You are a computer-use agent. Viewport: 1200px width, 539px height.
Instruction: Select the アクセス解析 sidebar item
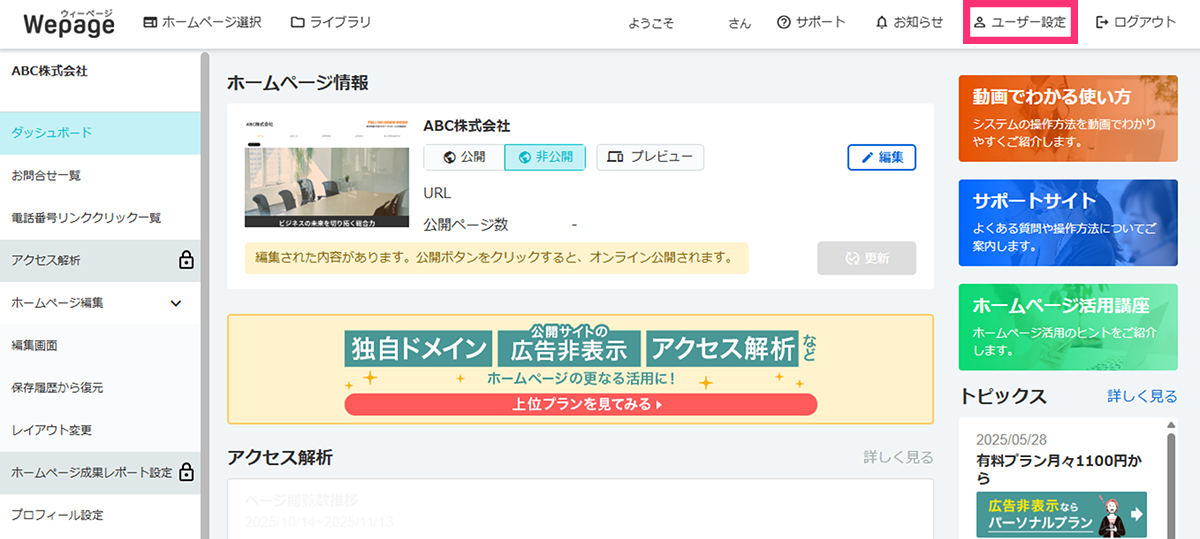click(100, 260)
